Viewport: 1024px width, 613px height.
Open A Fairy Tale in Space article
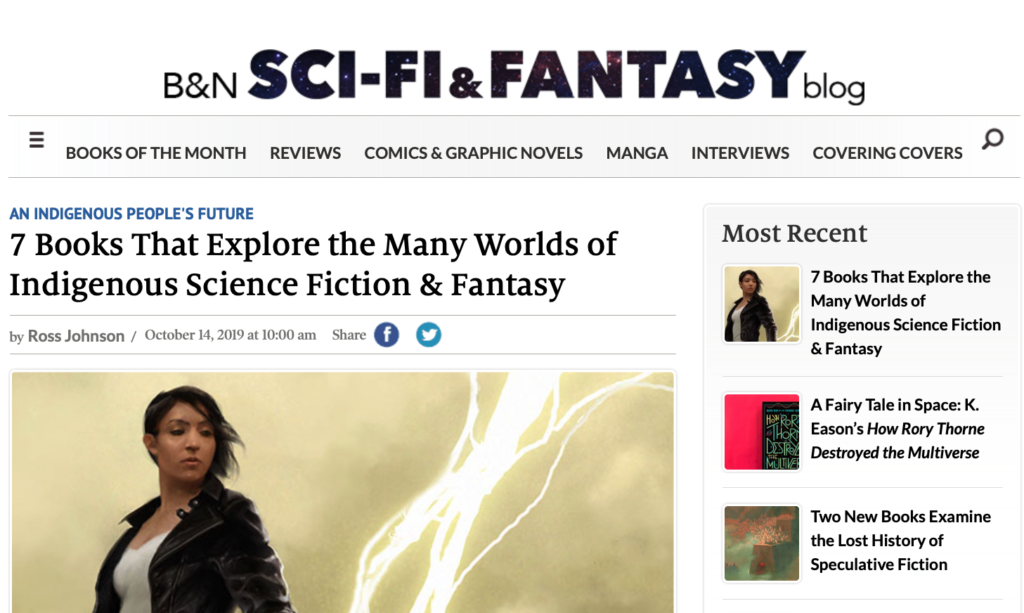tap(897, 429)
